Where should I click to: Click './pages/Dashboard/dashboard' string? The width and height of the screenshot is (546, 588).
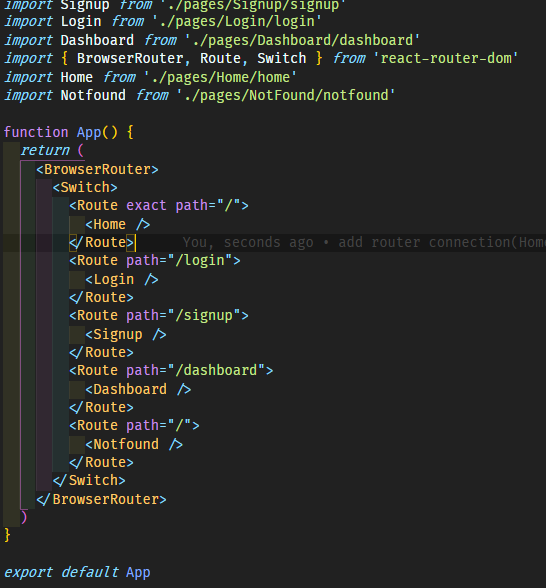[302, 40]
